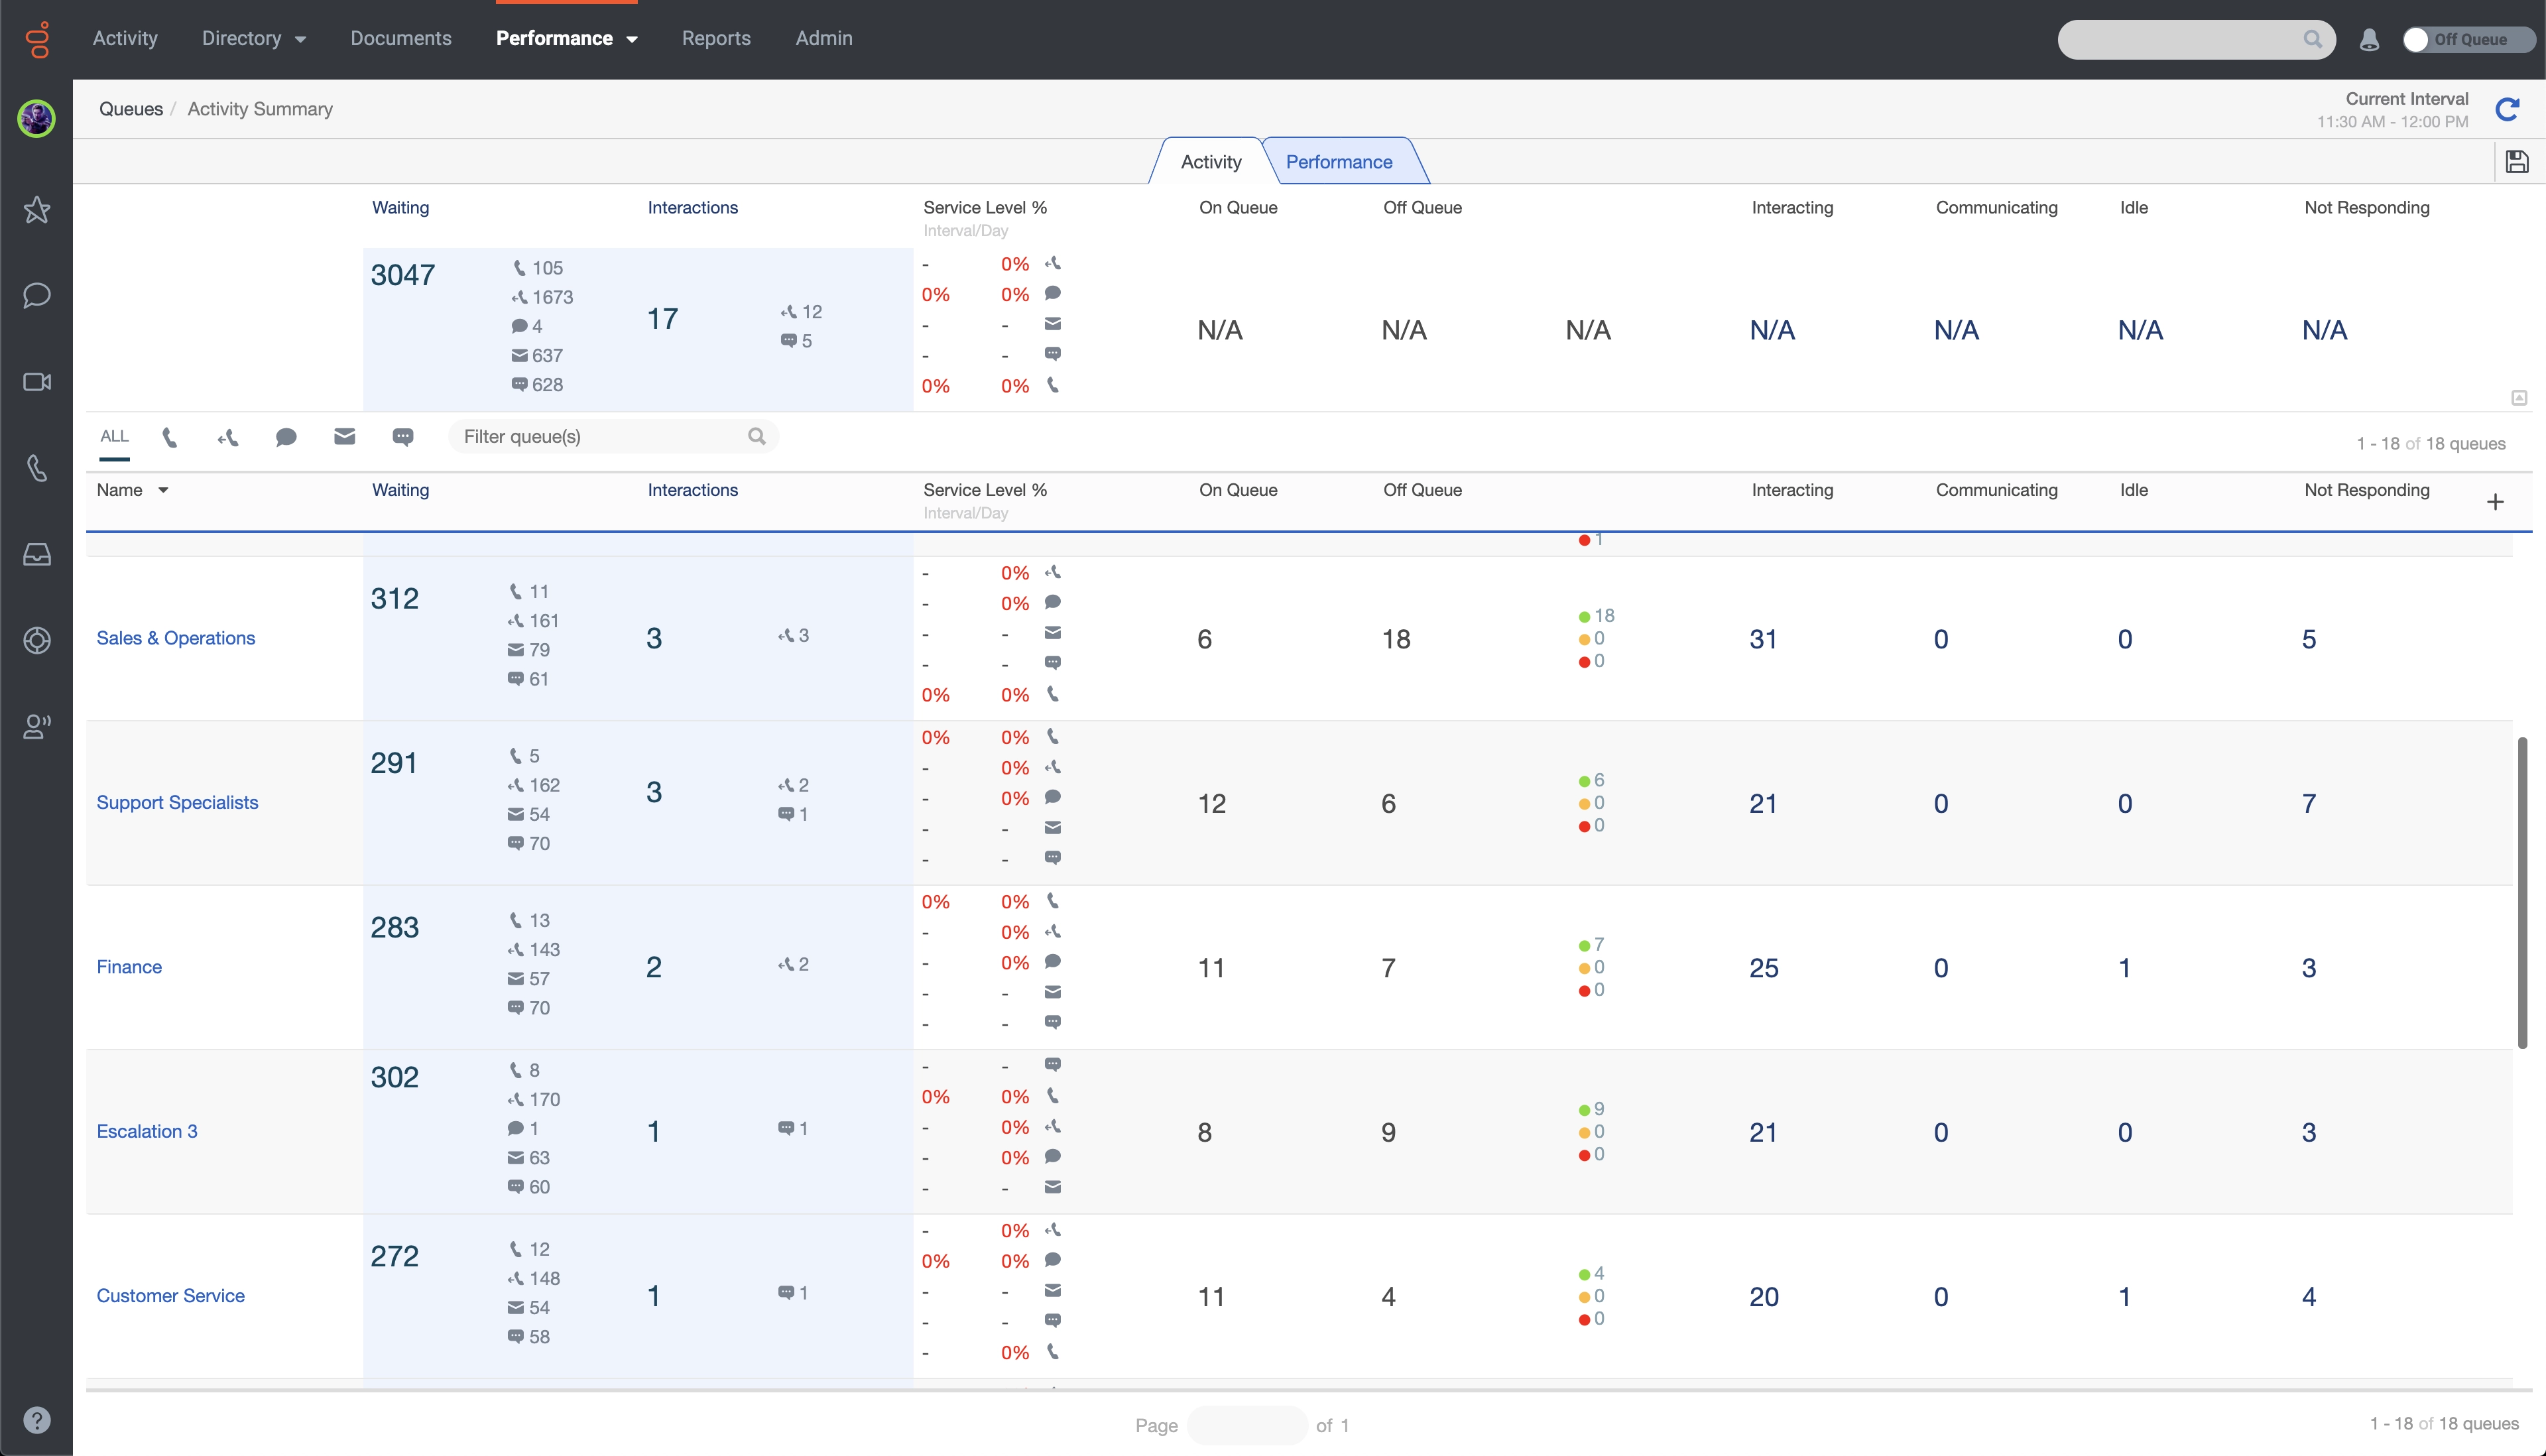Viewport: 2546px width, 1456px height.
Task: Open the Sales & Operations queue link
Action: pyautogui.click(x=175, y=638)
